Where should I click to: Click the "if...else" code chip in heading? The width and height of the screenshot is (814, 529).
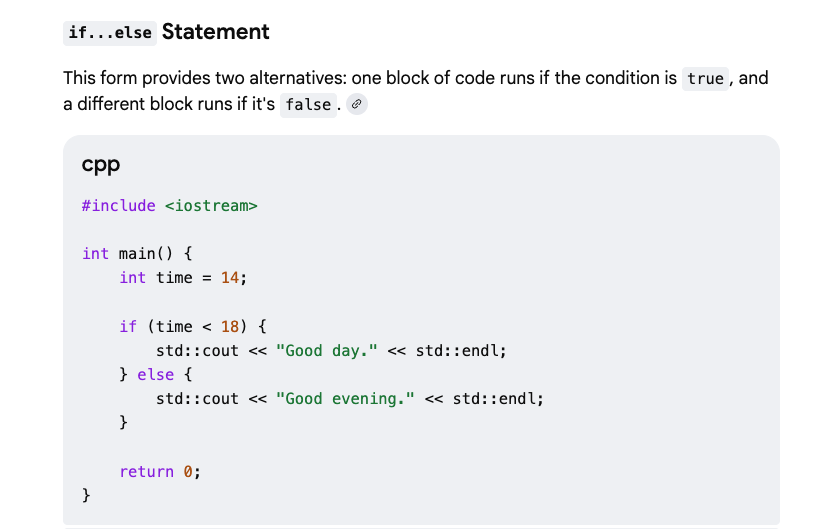tap(110, 33)
